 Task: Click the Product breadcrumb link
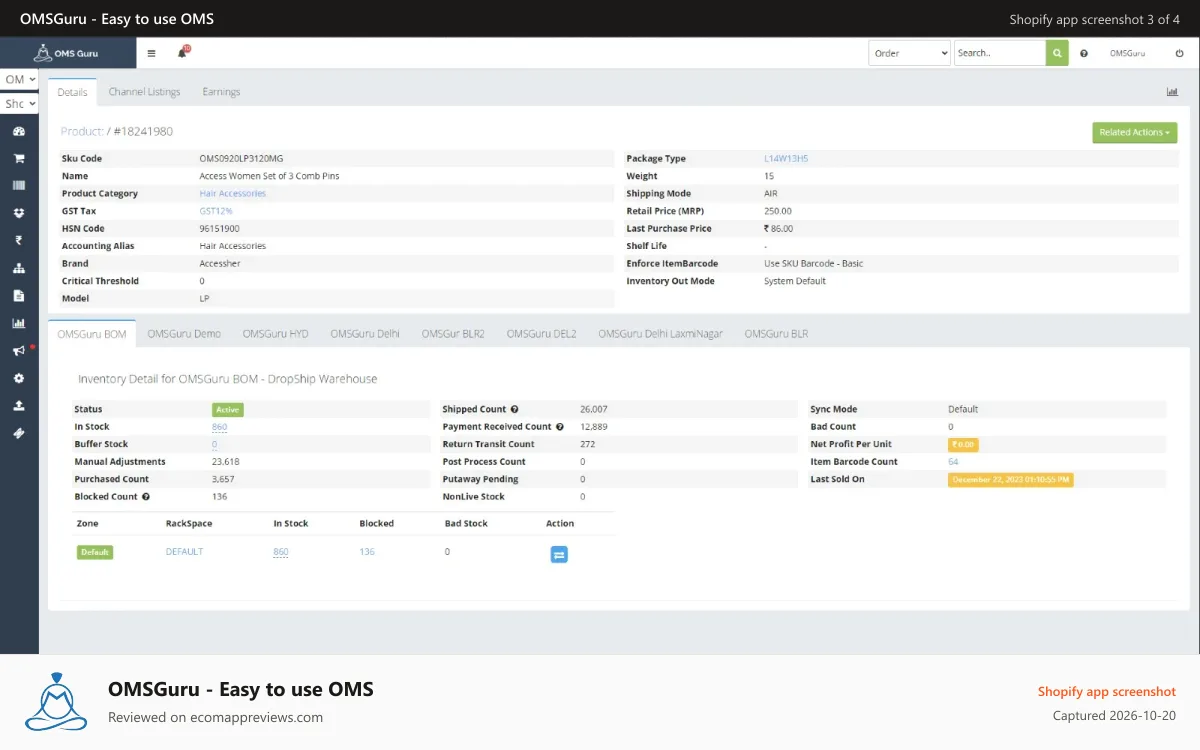coord(81,131)
